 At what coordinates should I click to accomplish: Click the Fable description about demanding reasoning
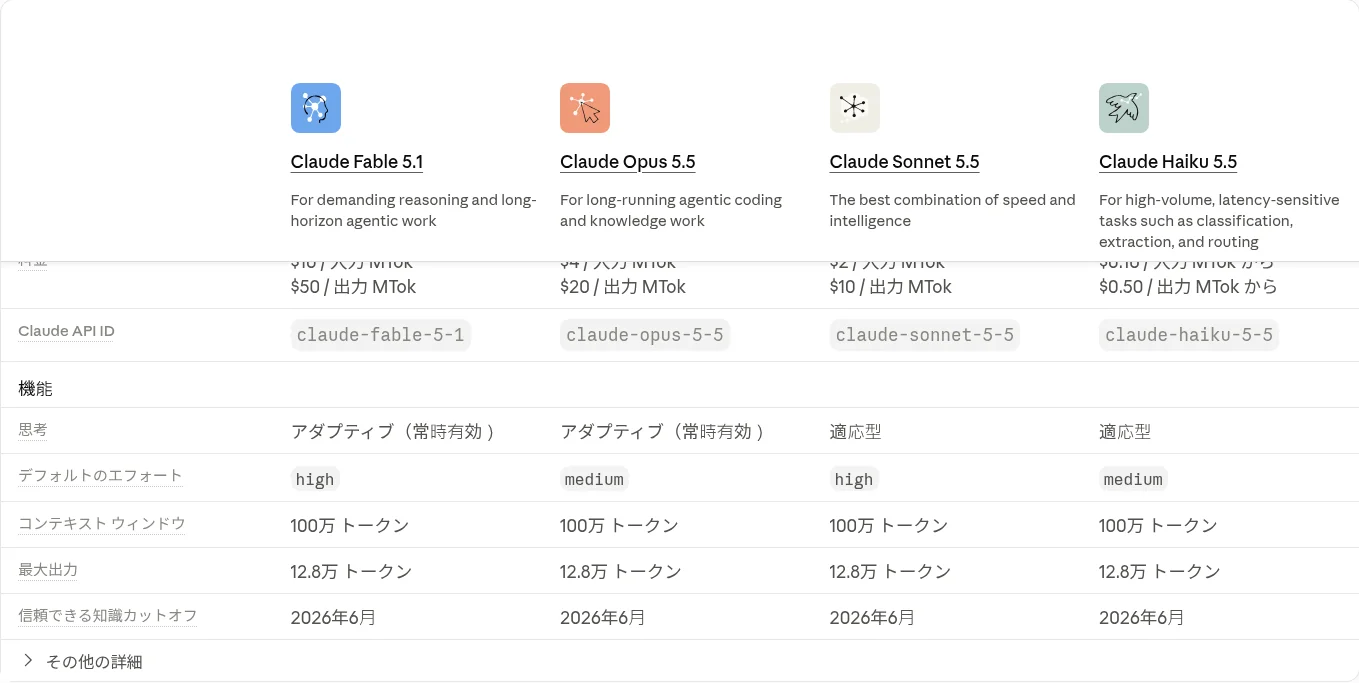point(414,210)
